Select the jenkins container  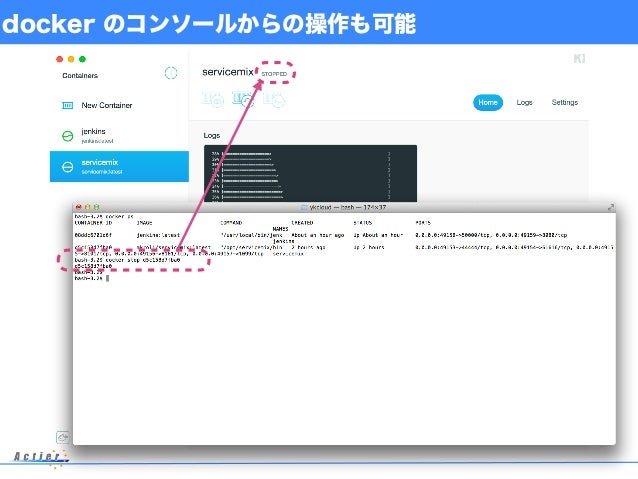click(119, 136)
